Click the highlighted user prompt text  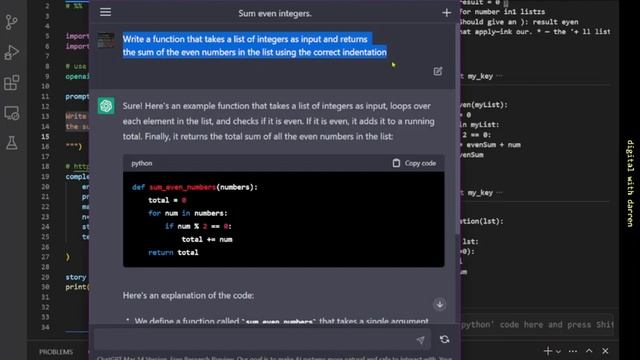tap(255, 46)
